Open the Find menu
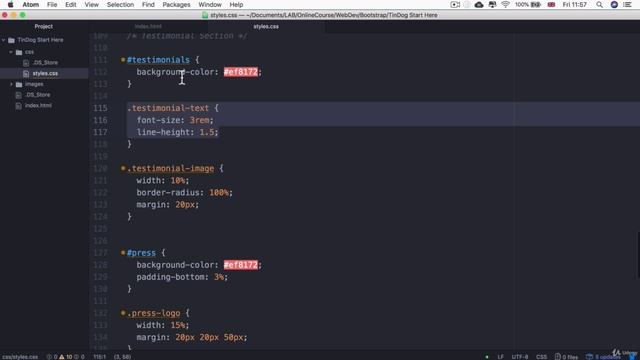This screenshot has width=640, height=360. pos(148,4)
